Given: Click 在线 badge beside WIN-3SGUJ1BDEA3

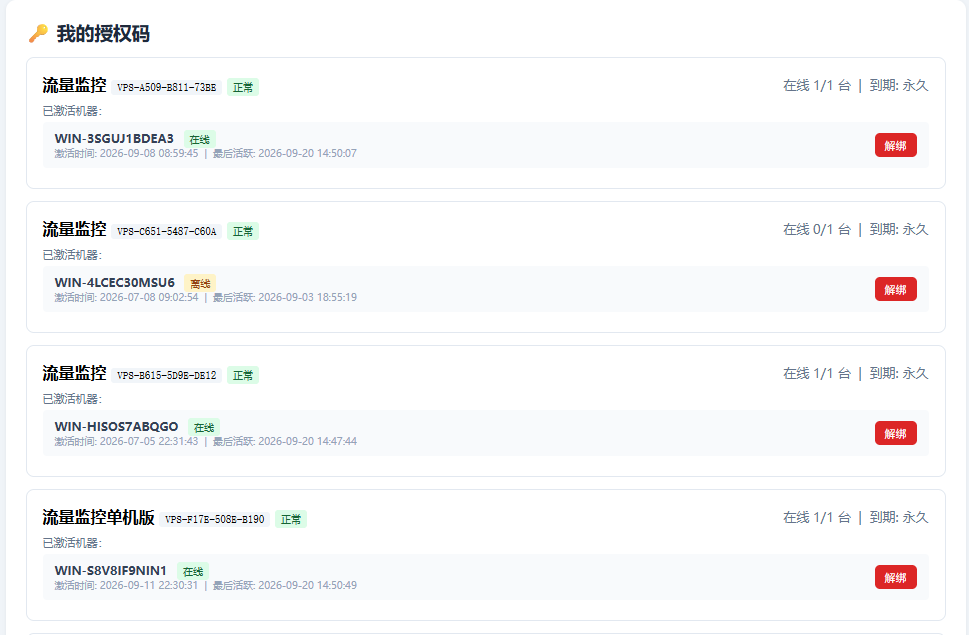Looking at the screenshot, I should 200,139.
